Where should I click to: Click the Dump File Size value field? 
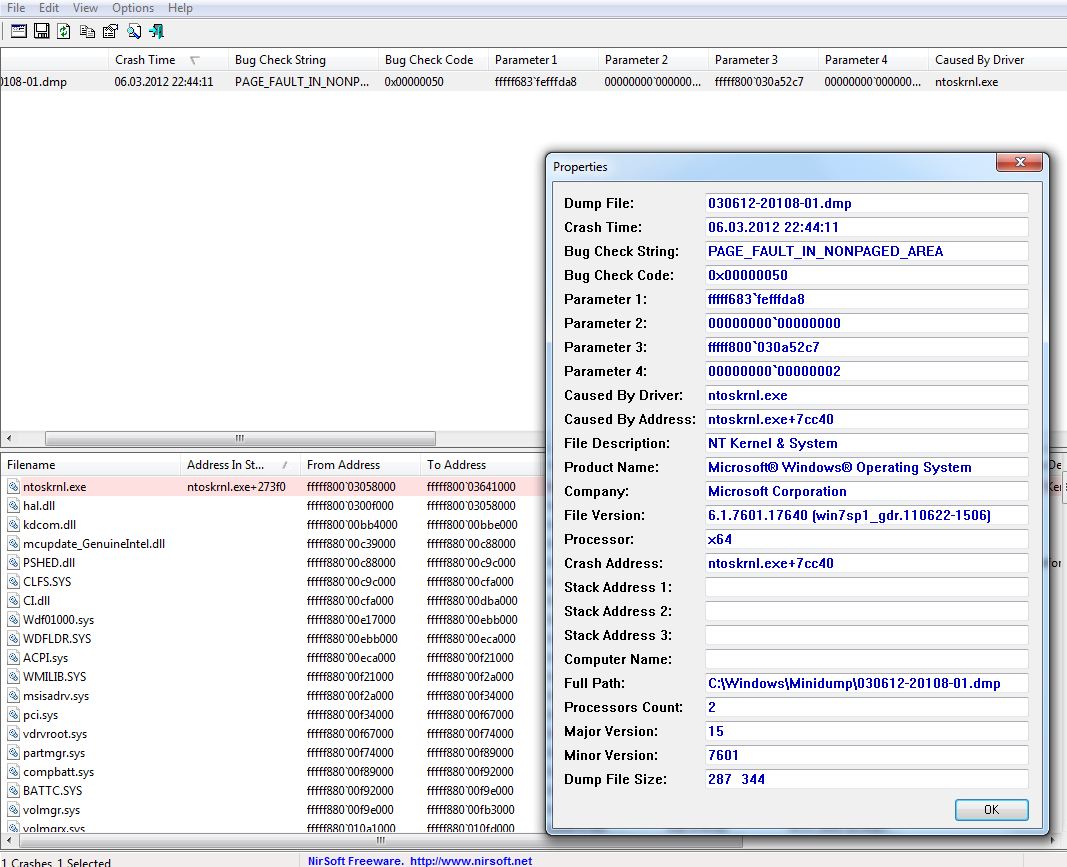(x=867, y=779)
